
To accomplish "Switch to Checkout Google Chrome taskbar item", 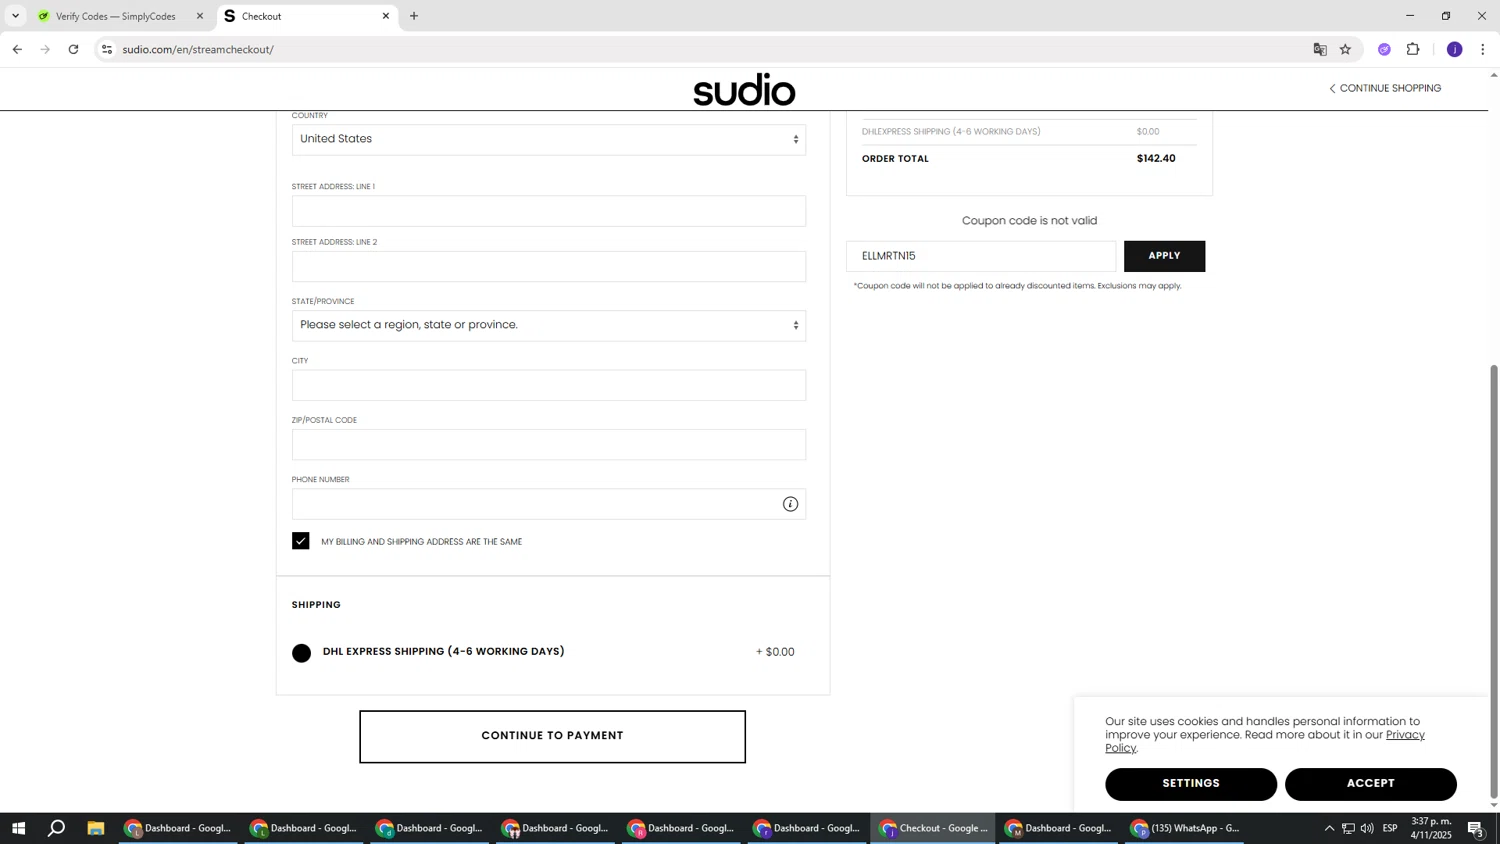I will (x=933, y=828).
